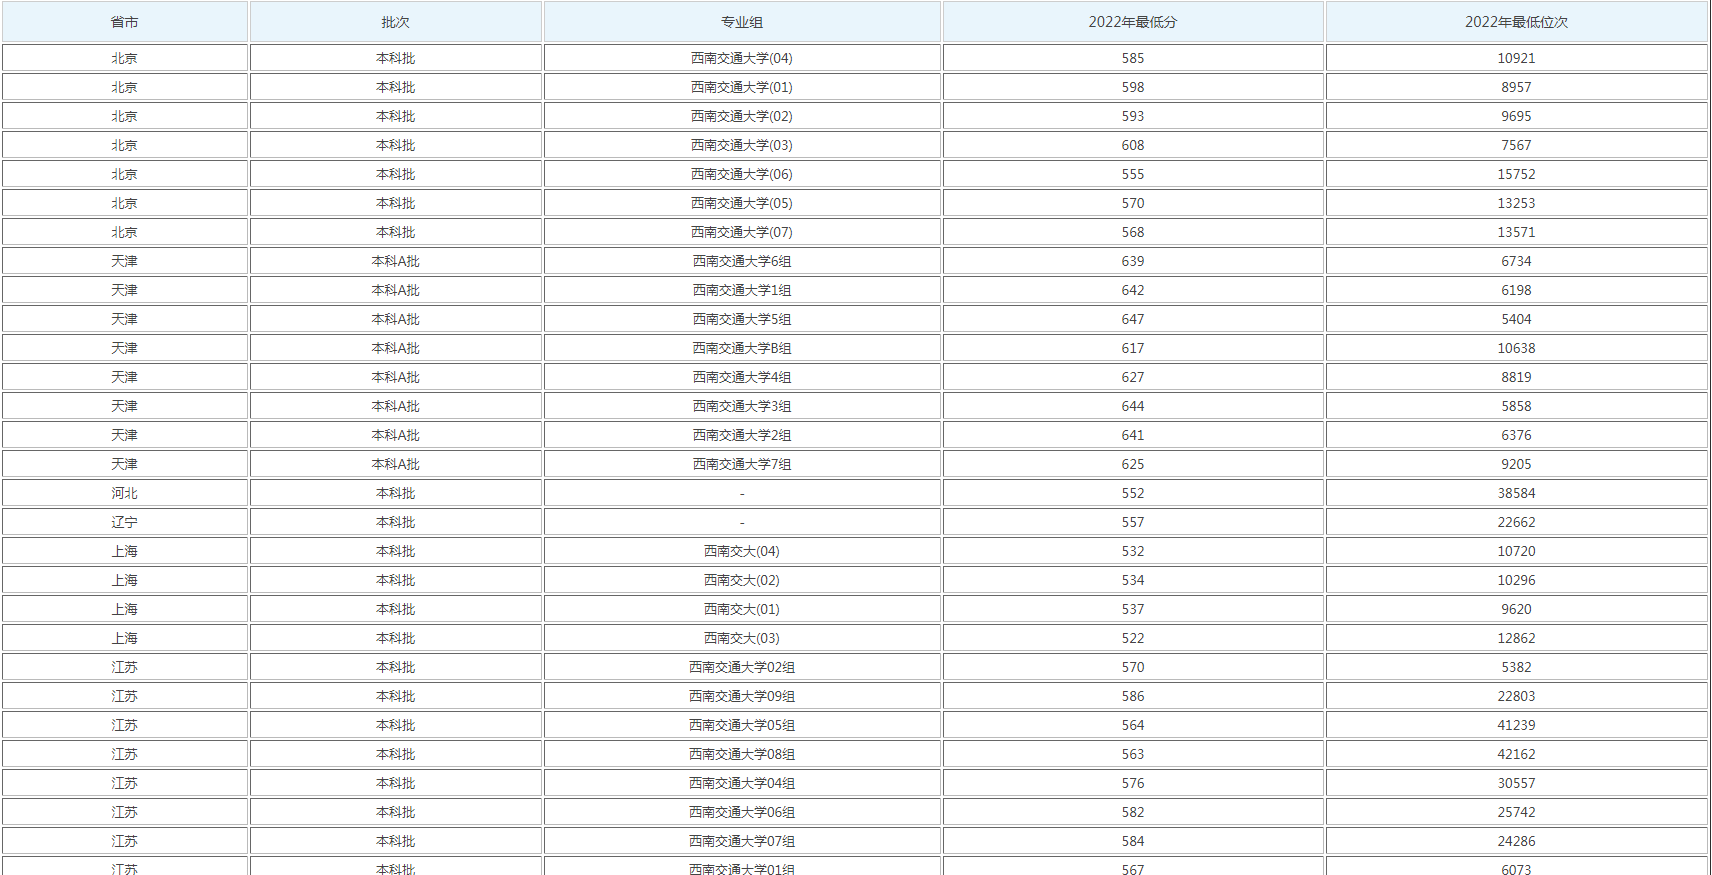Click the 河北 province cell
1712x875 pixels.
pyautogui.click(x=124, y=493)
